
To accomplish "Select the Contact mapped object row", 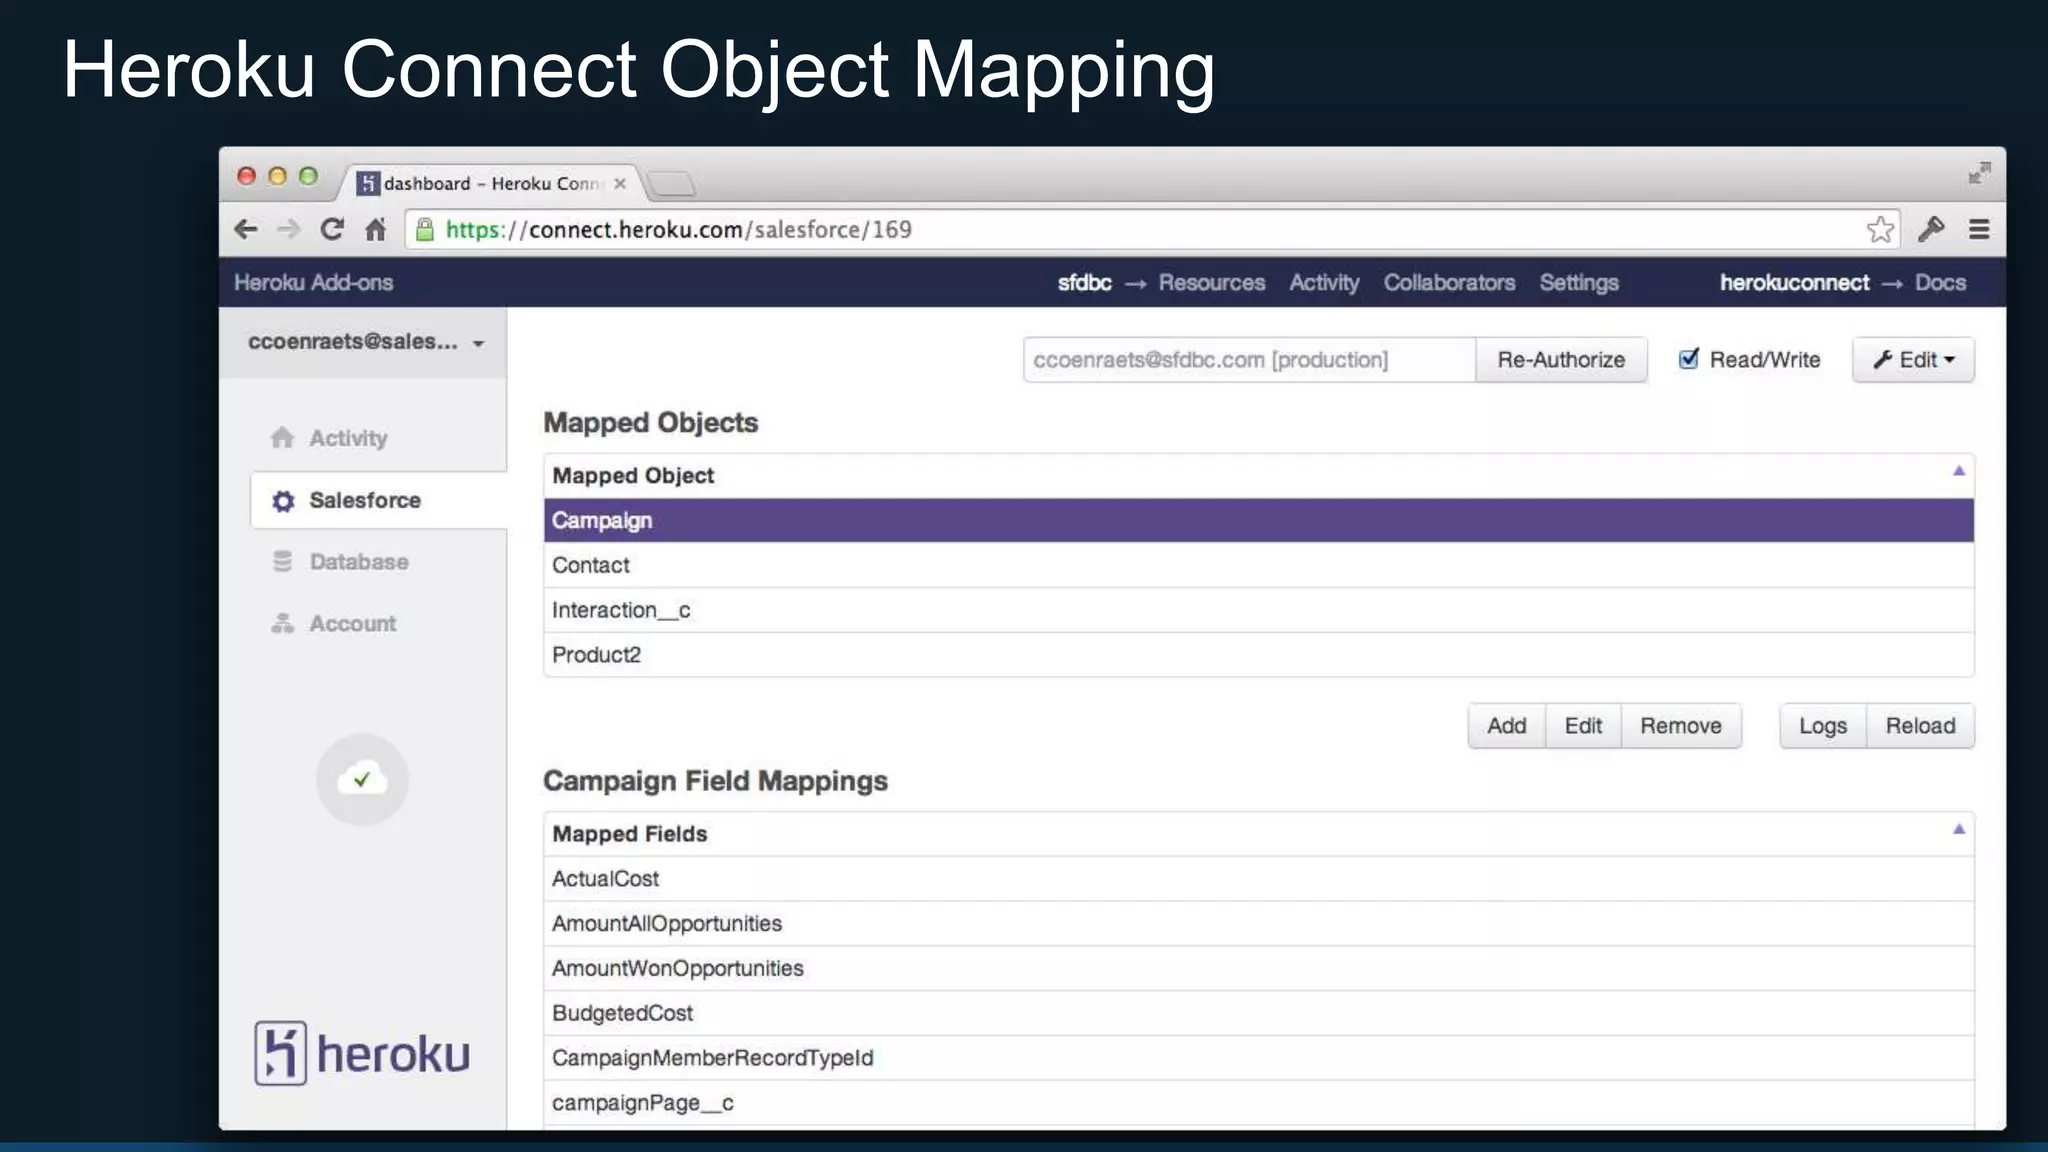I will click(1259, 565).
